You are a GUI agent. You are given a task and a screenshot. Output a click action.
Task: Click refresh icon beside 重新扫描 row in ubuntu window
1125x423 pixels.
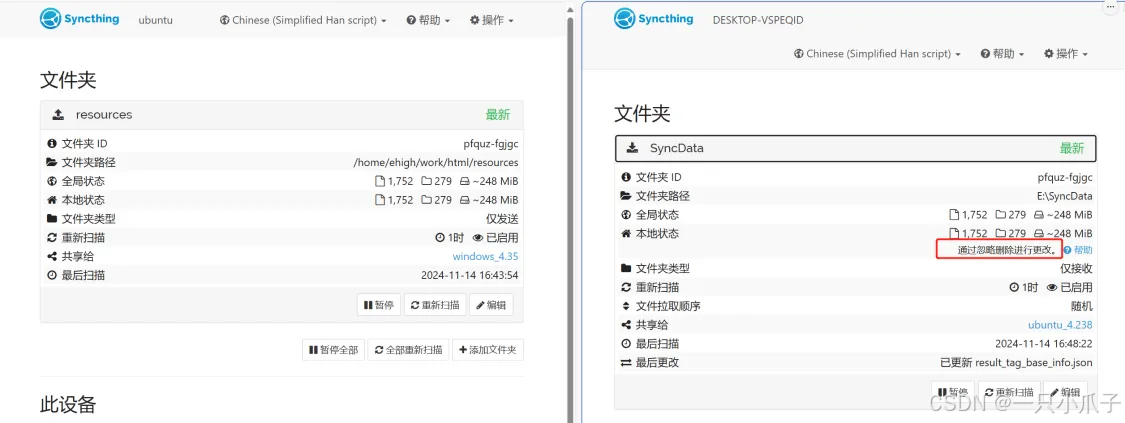pos(52,238)
